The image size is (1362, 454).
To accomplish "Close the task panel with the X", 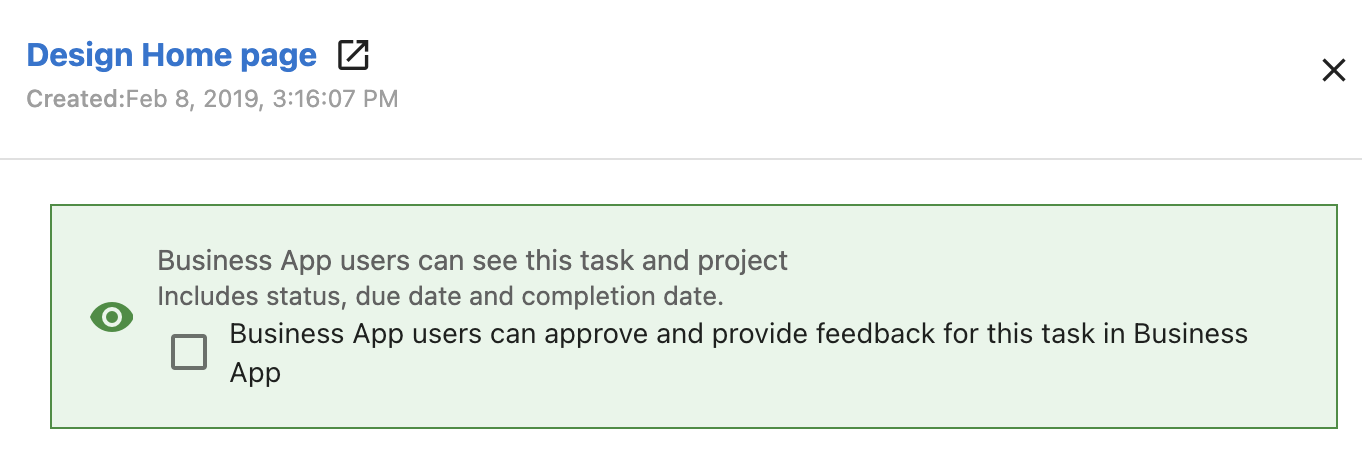I will [x=1334, y=70].
